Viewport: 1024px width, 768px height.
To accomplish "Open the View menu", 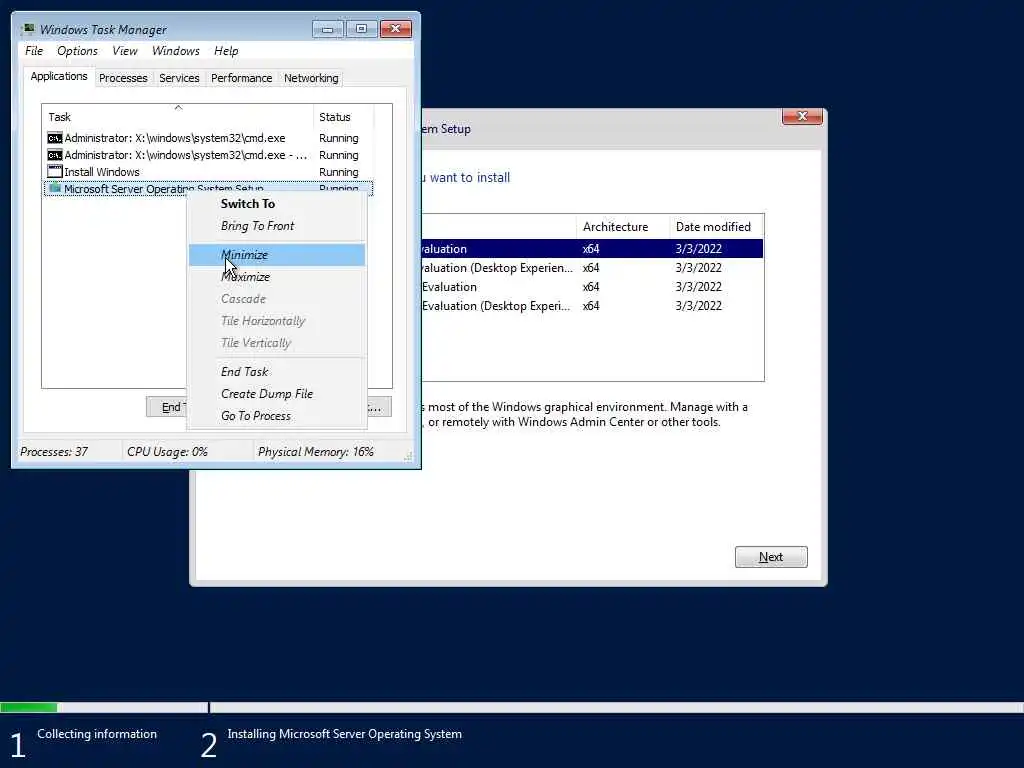I will coord(125,51).
